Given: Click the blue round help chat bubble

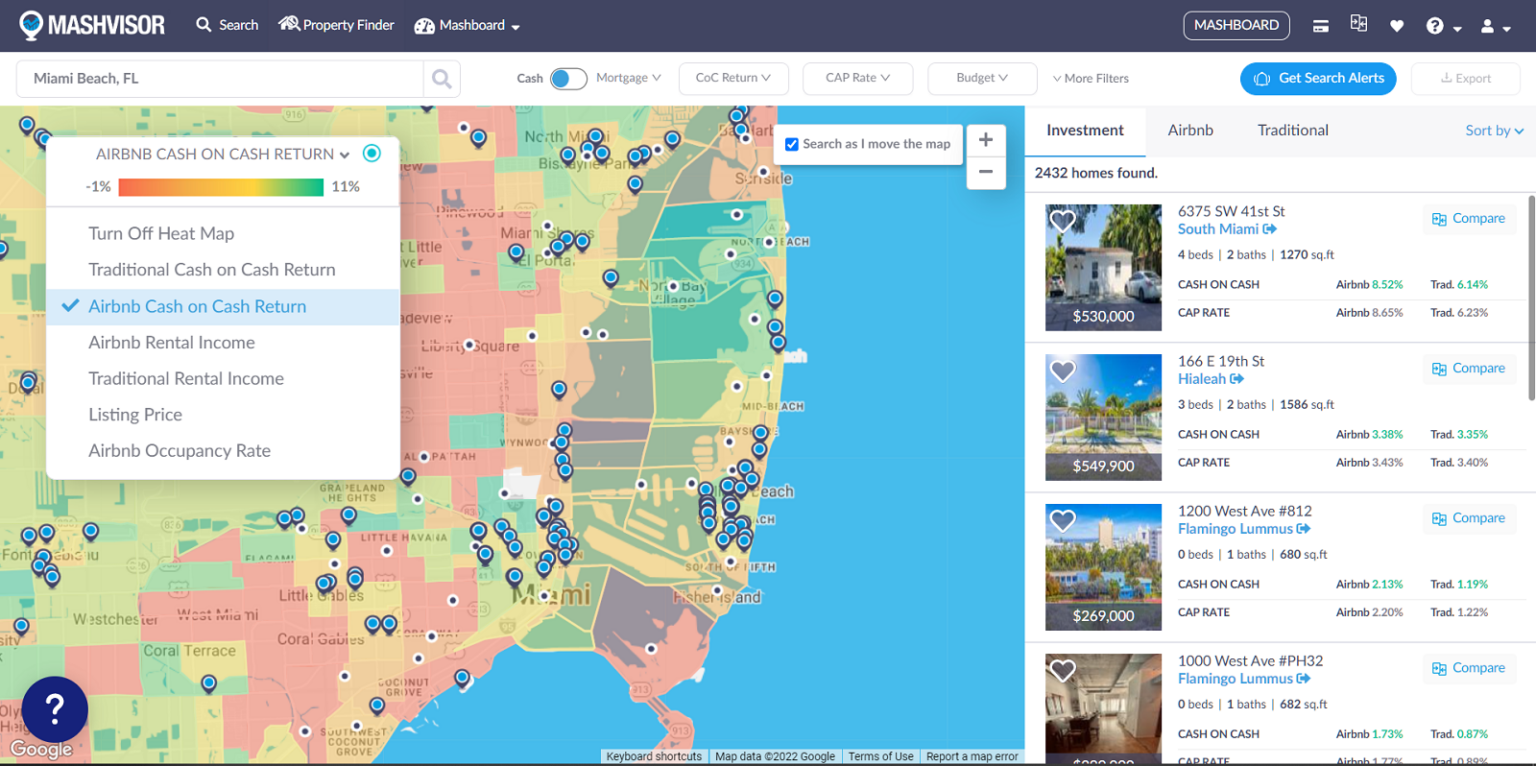Looking at the screenshot, I should 54,709.
